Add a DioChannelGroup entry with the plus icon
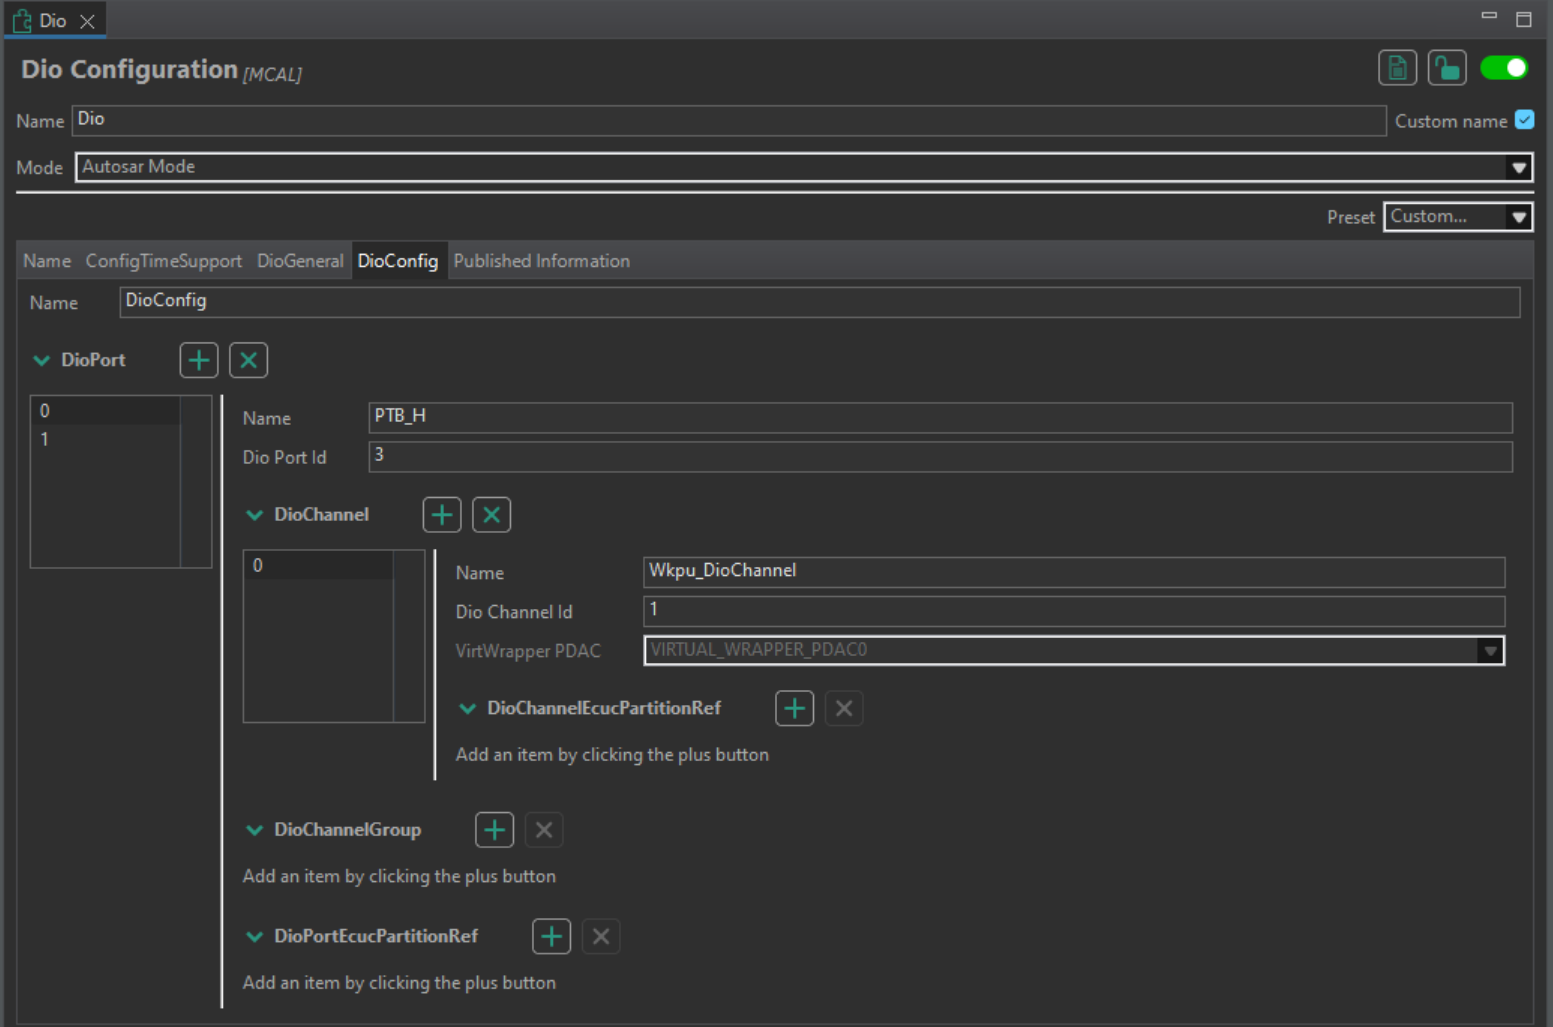The width and height of the screenshot is (1553, 1027). click(493, 829)
